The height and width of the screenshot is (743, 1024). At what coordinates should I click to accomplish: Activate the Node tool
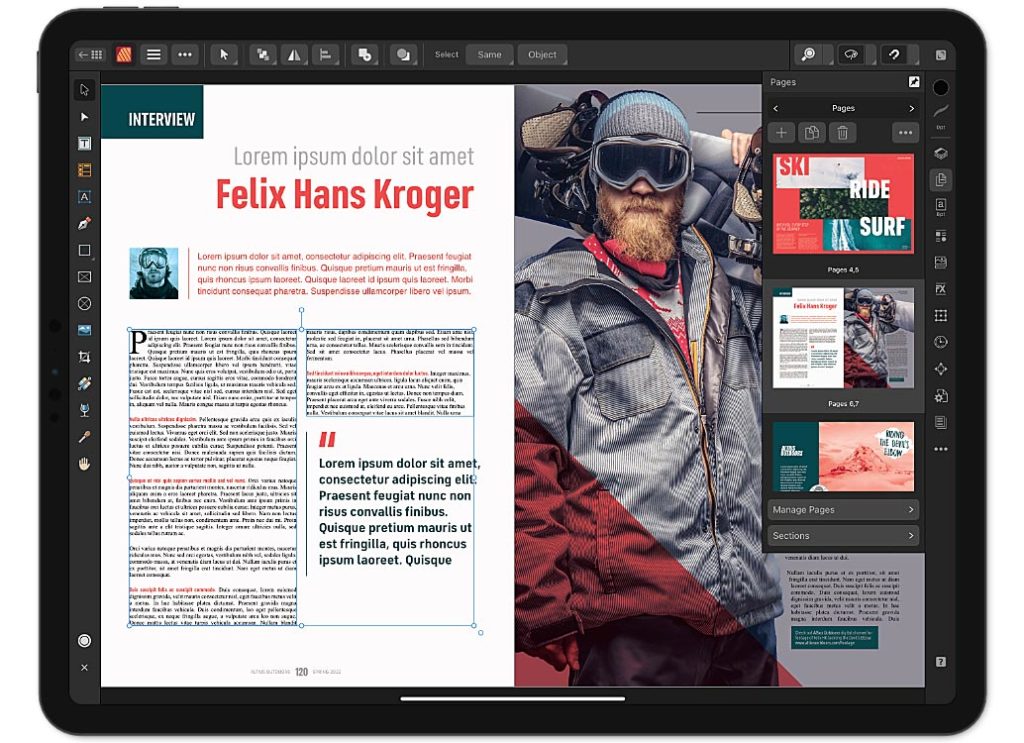(x=85, y=117)
